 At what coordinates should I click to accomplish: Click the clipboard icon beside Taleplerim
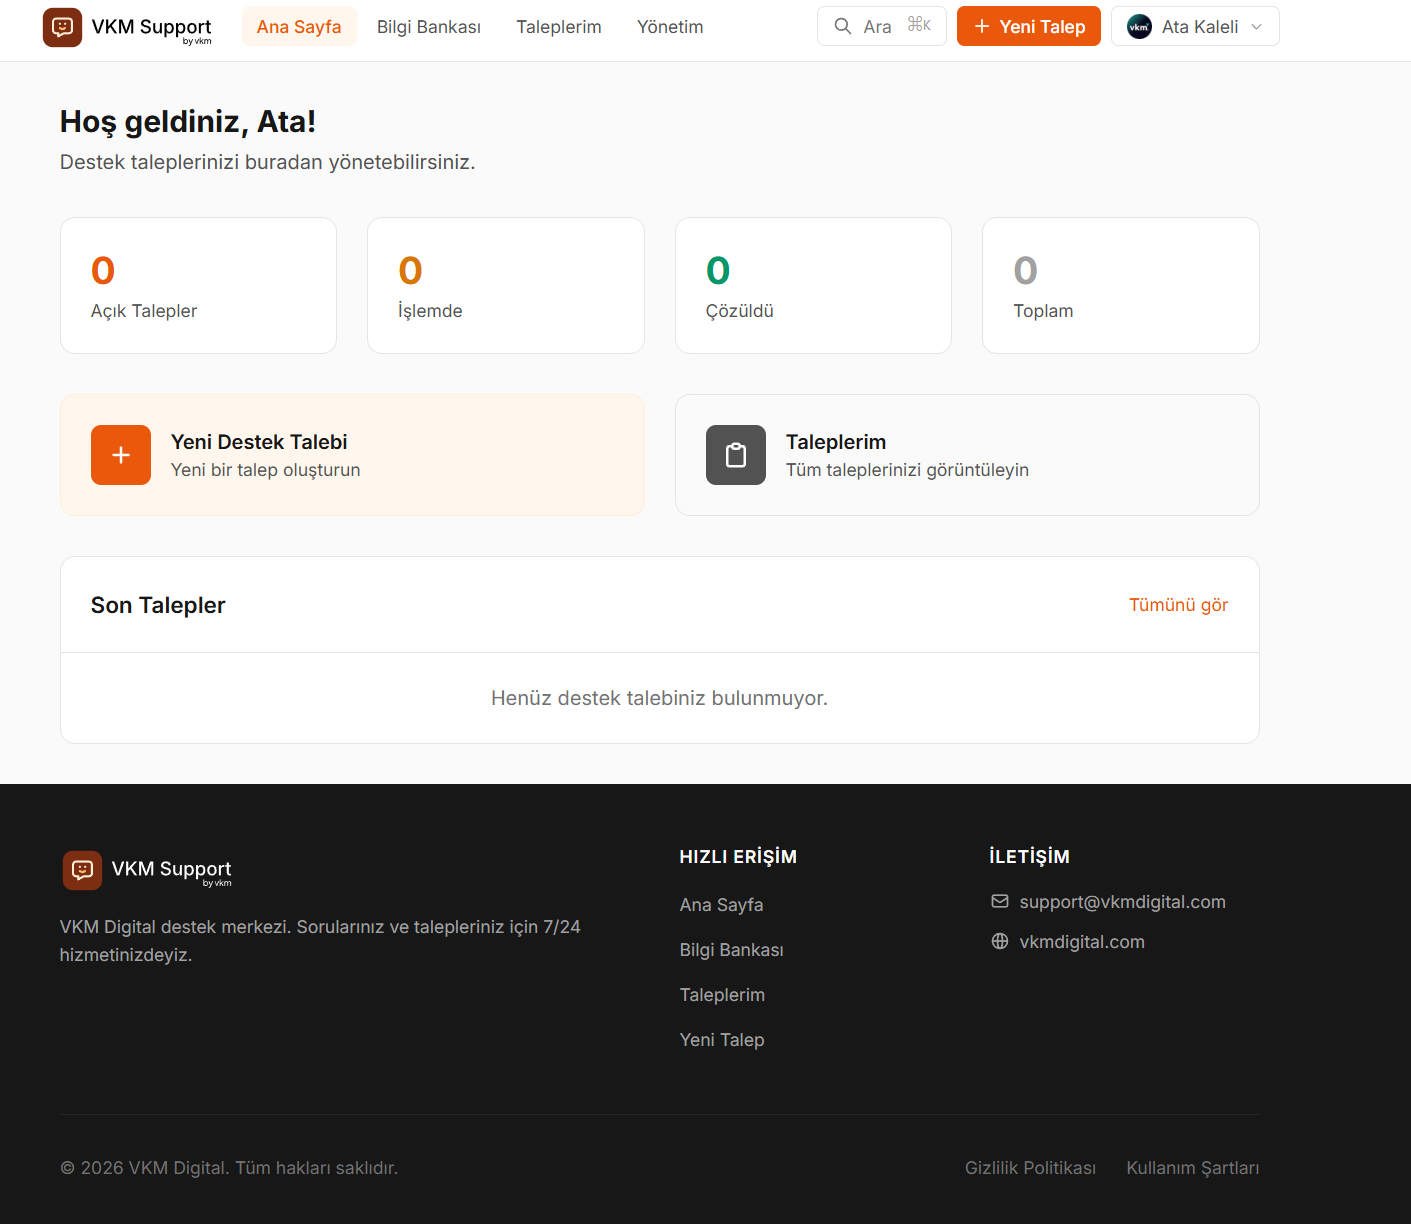click(x=736, y=455)
